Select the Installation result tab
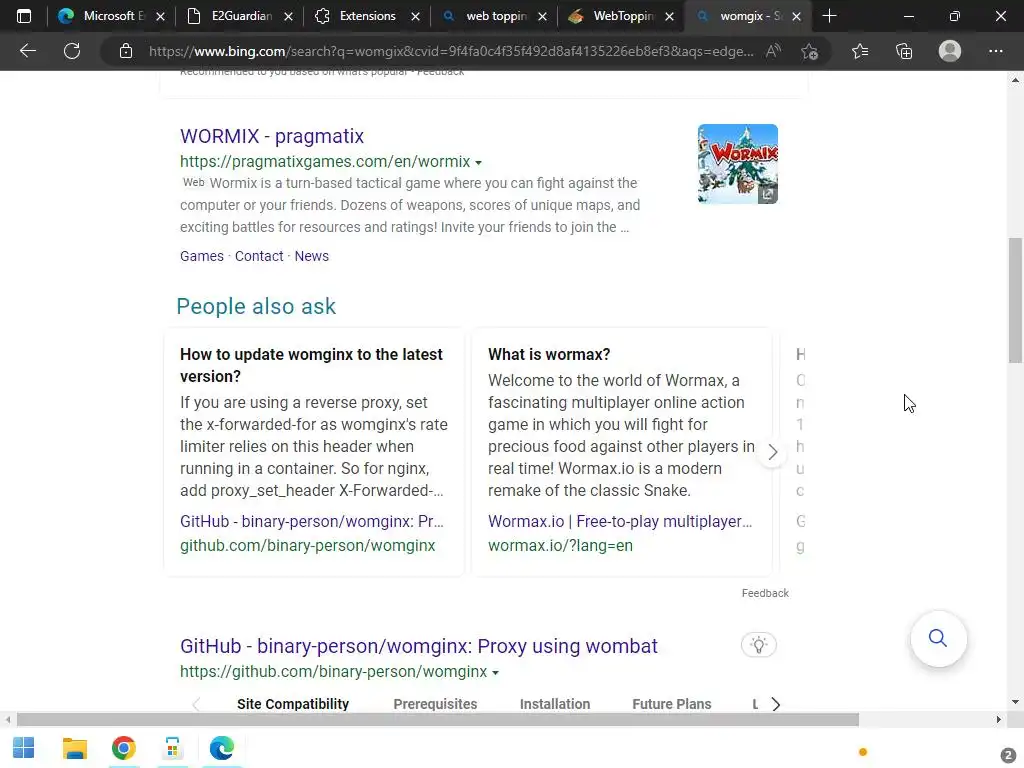The width and height of the screenshot is (1024, 768). (554, 704)
